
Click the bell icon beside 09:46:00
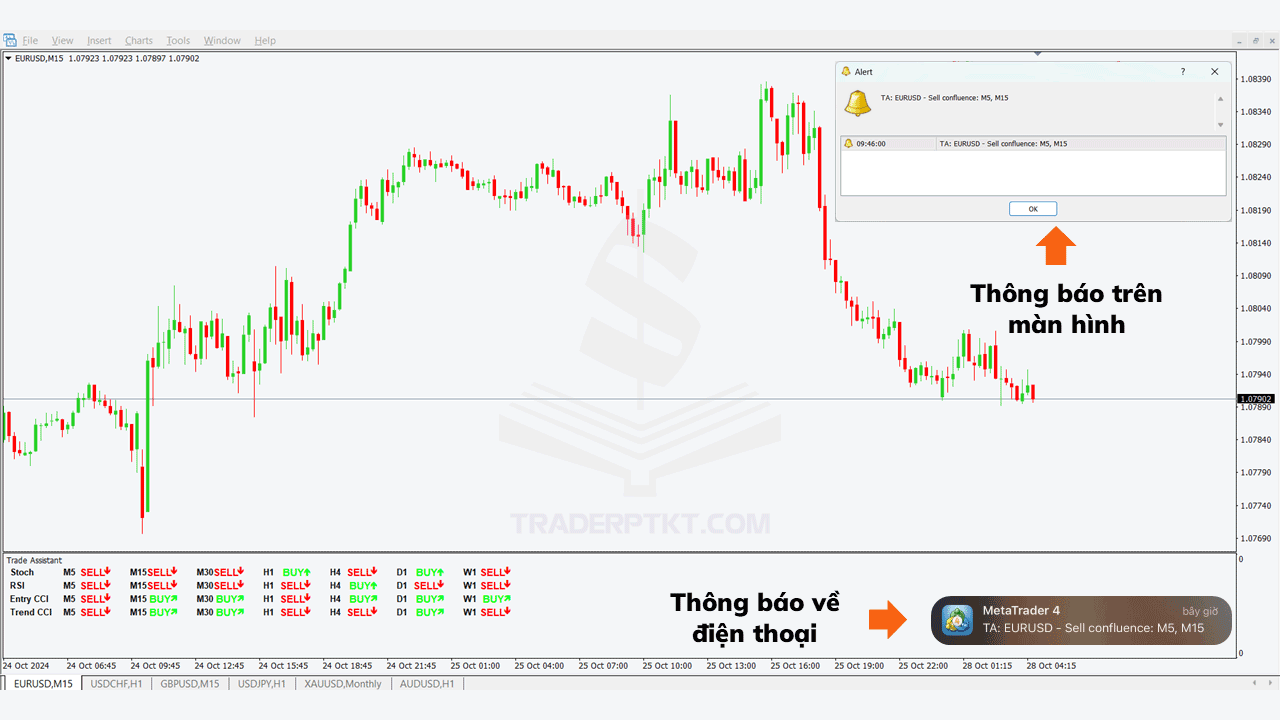coord(848,144)
